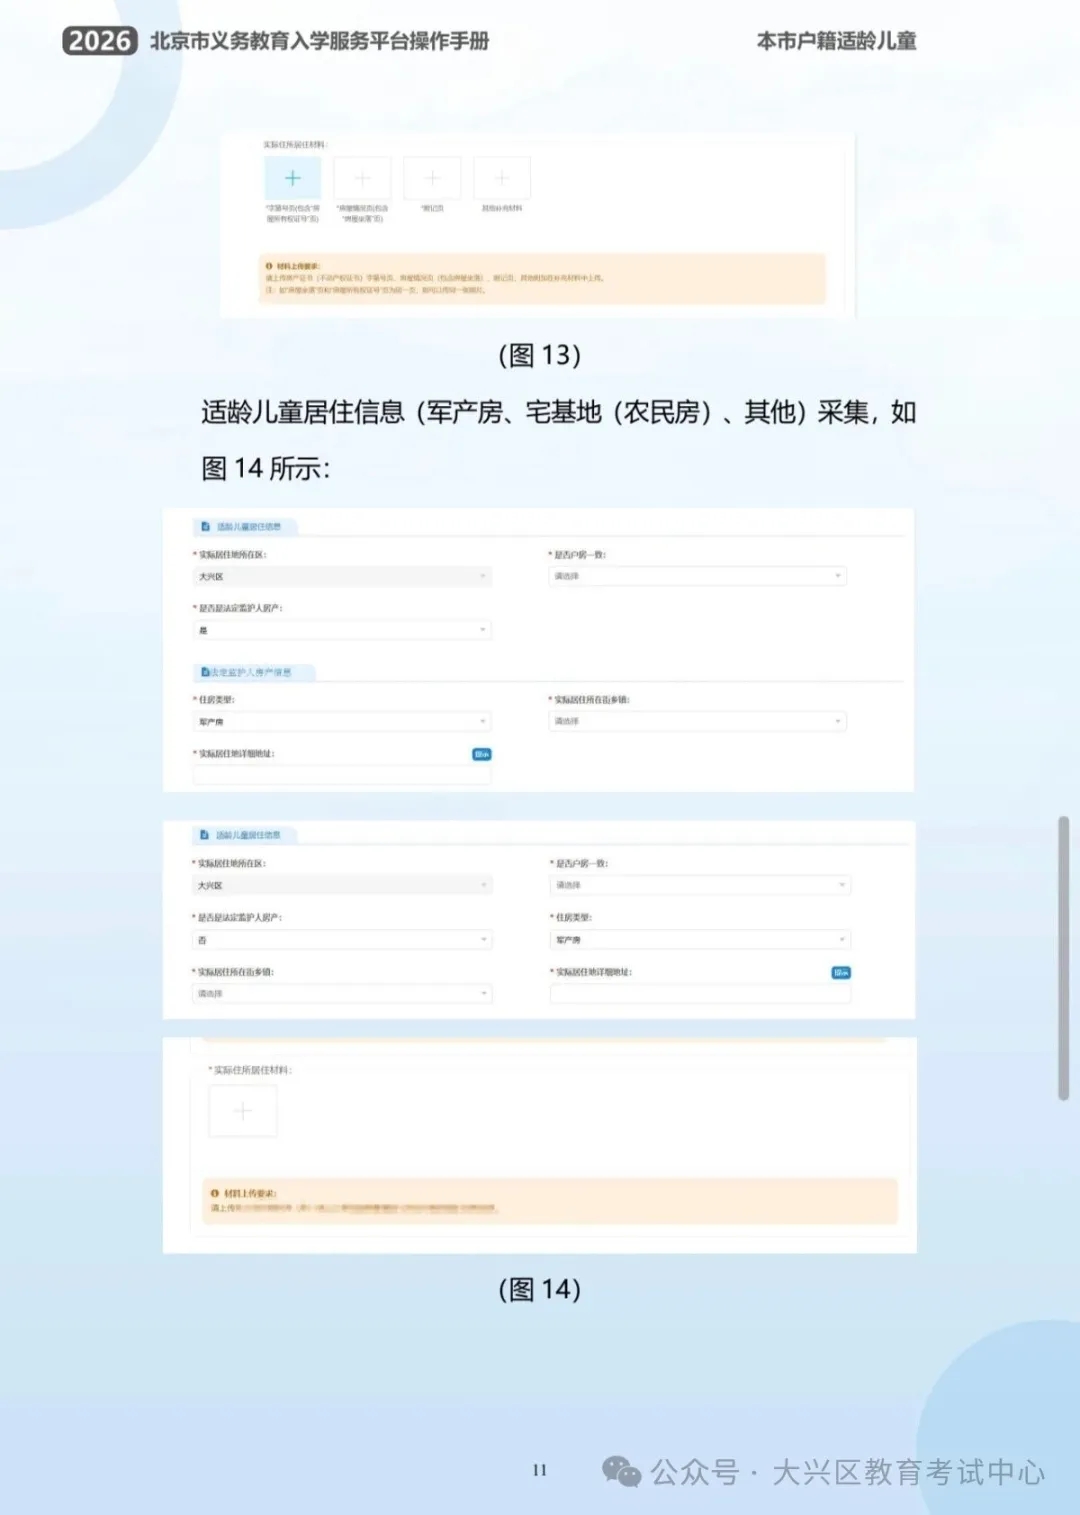Open 是否户房一致 dropdown in the upper form
The width and height of the screenshot is (1080, 1515).
[x=697, y=576]
